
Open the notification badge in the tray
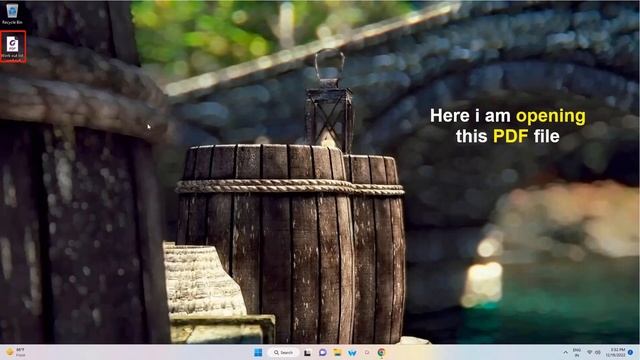(x=631, y=352)
